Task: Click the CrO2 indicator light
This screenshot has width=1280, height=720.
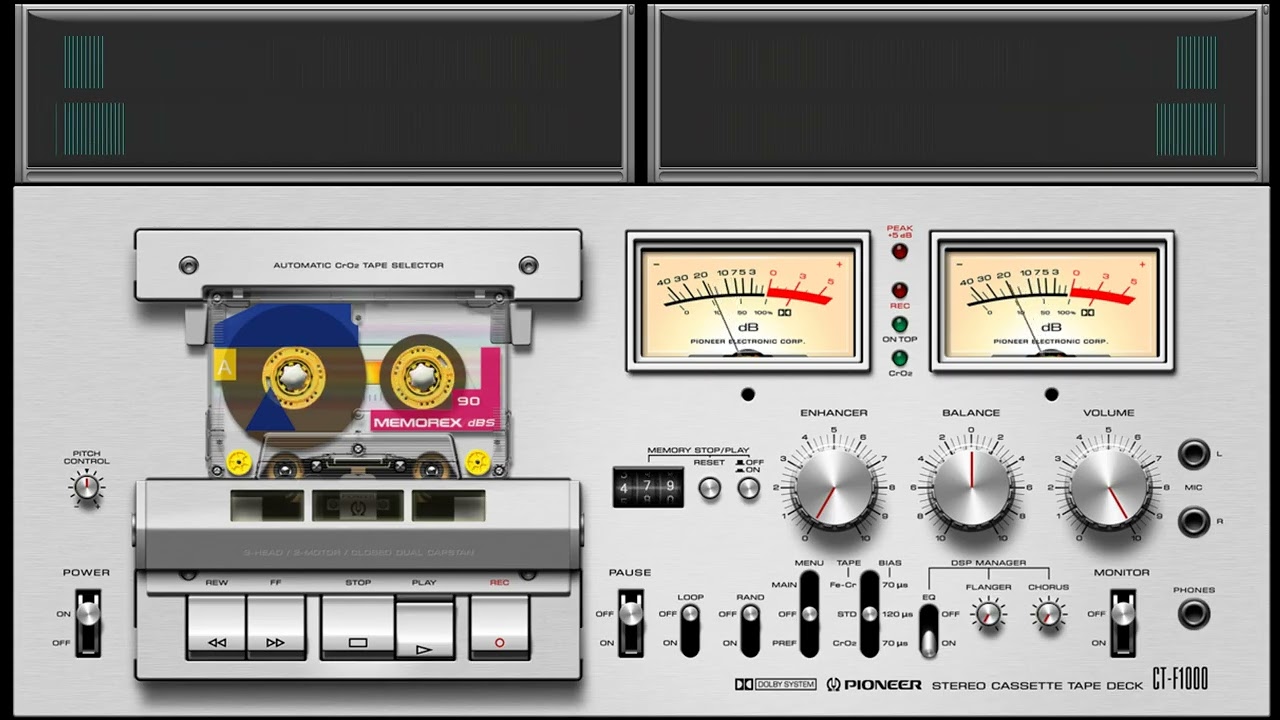Action: pos(900,357)
